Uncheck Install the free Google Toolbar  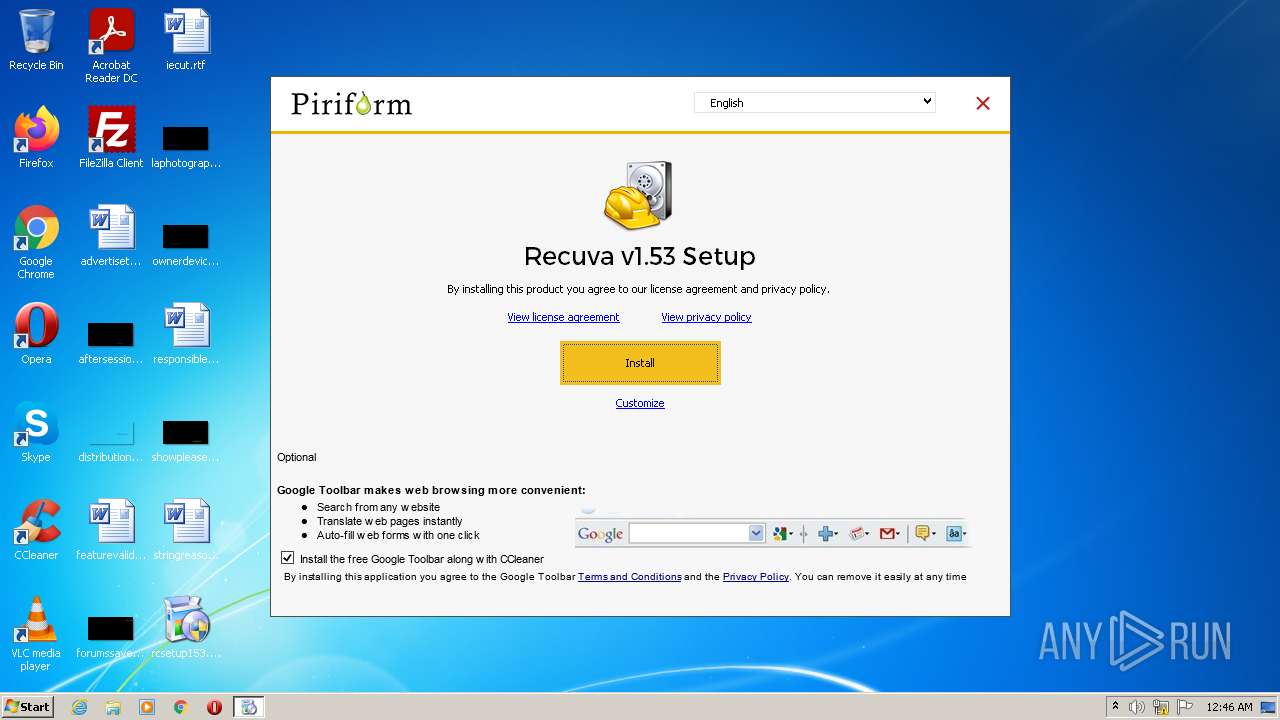[288, 558]
